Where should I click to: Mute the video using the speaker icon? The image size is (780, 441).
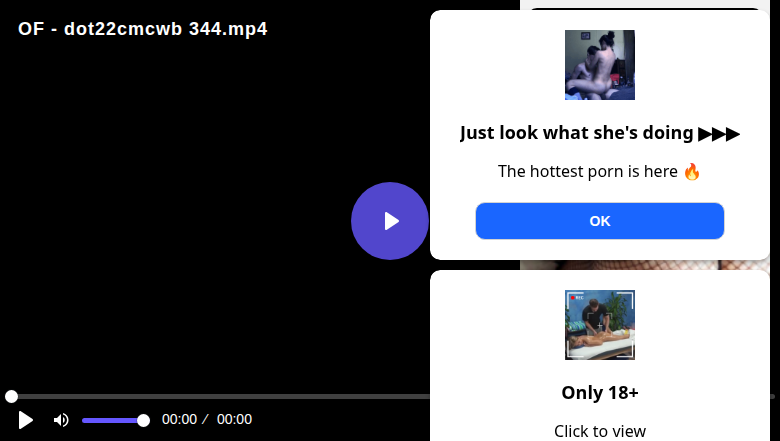[x=61, y=420]
